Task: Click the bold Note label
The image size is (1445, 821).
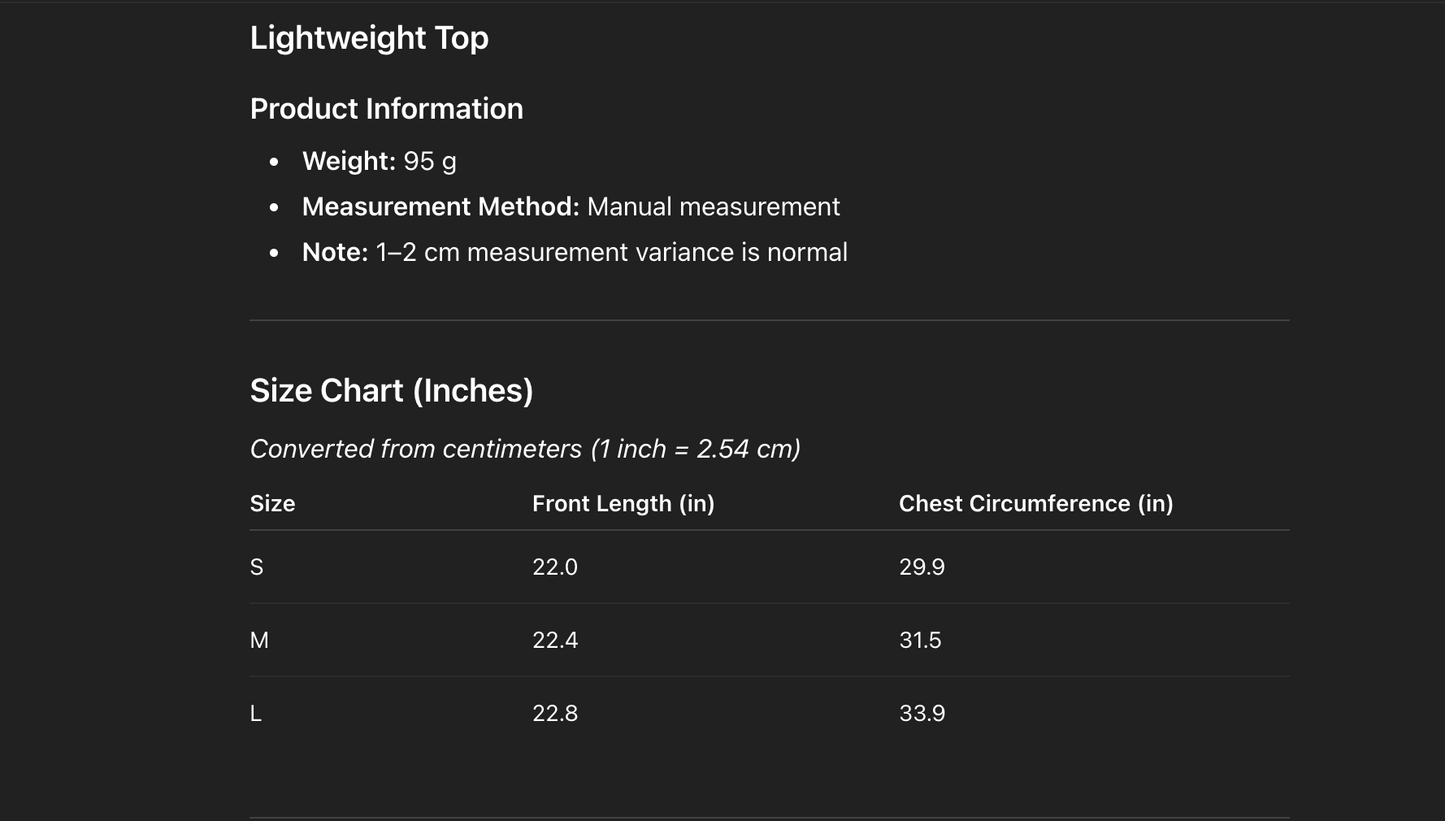Action: coord(334,252)
